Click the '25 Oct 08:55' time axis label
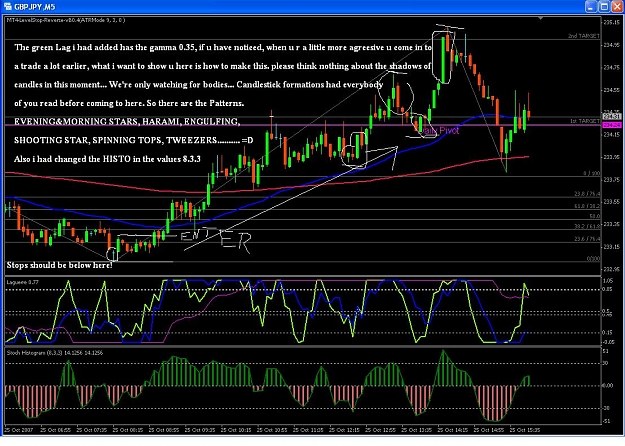This screenshot has height=446, width=625. [164, 430]
